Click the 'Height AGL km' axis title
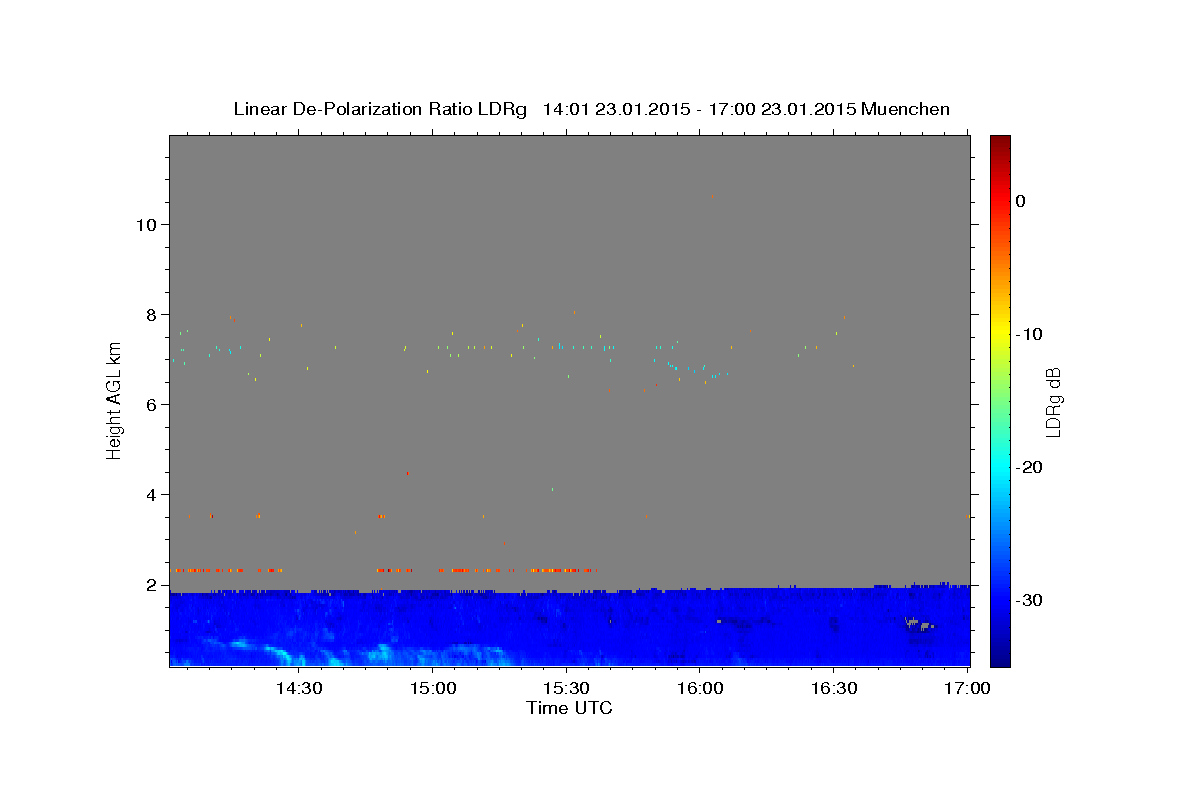This screenshot has width=1200, height=800. [x=115, y=400]
